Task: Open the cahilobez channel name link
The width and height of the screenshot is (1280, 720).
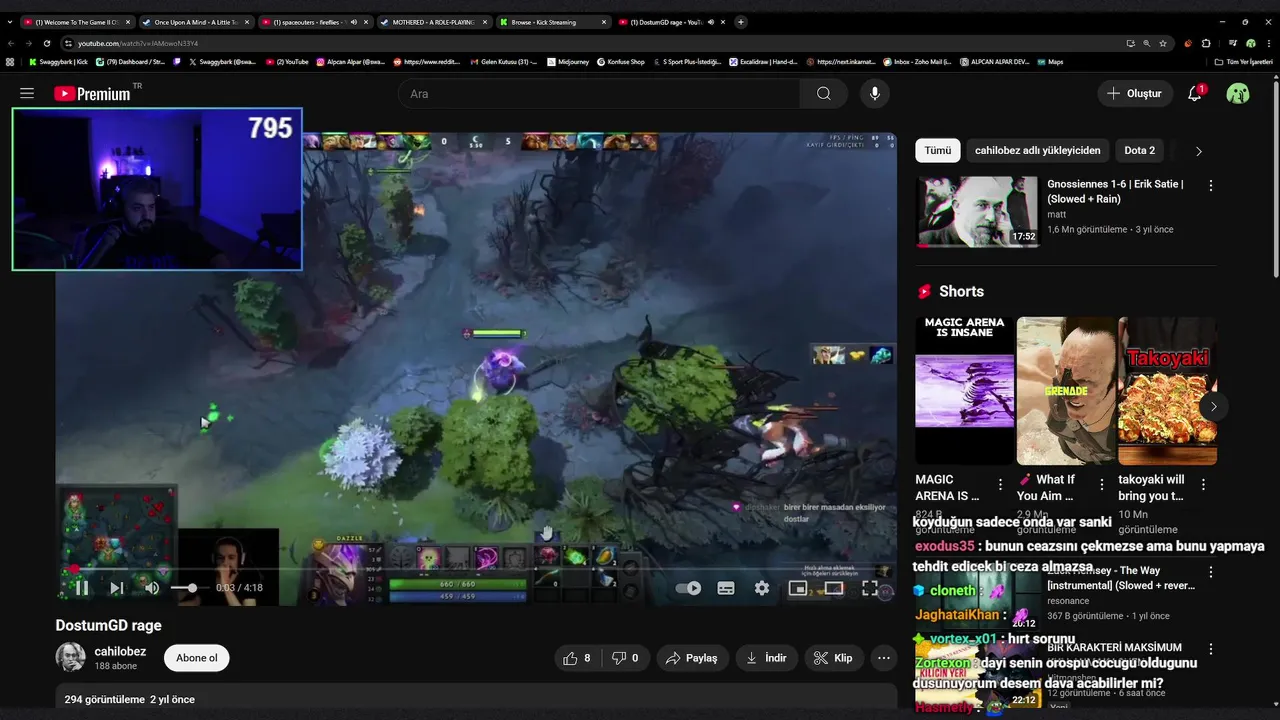Action: coord(120,652)
